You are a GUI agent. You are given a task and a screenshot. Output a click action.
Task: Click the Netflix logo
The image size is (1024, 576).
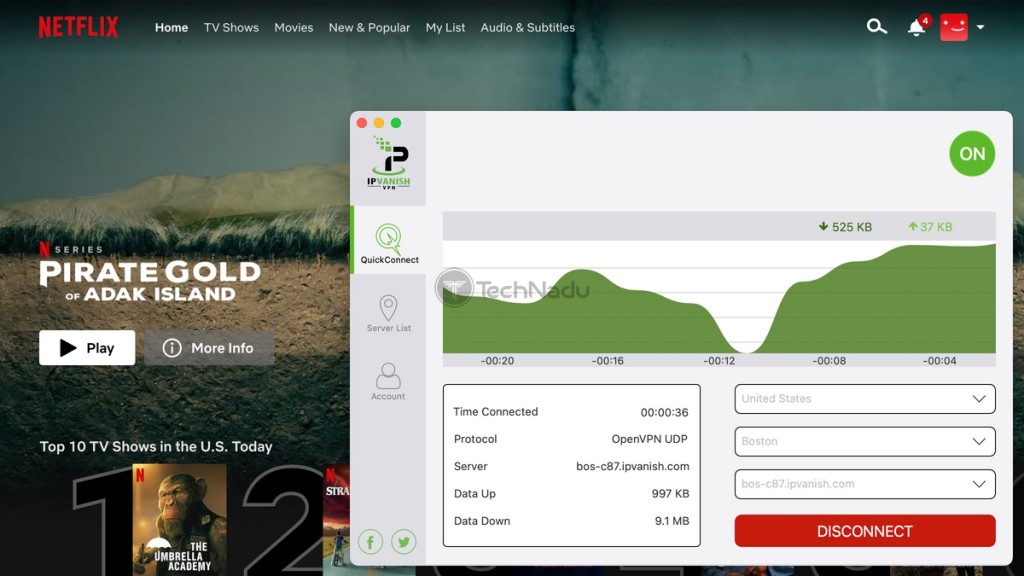(x=78, y=27)
